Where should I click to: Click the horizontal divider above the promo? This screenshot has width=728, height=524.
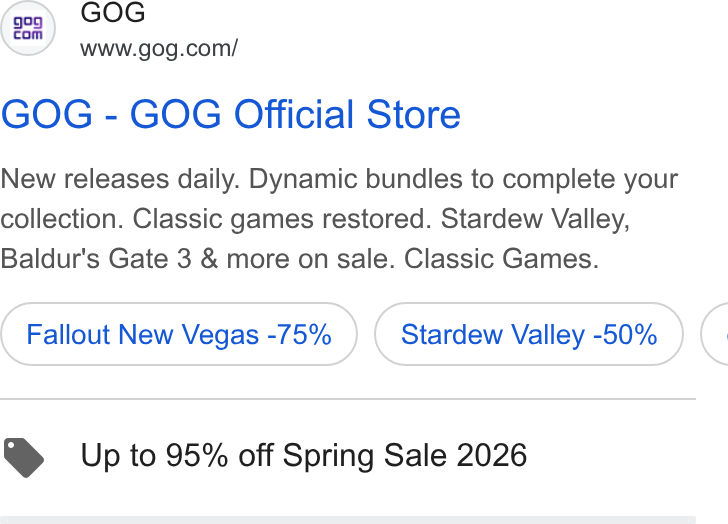click(348, 399)
